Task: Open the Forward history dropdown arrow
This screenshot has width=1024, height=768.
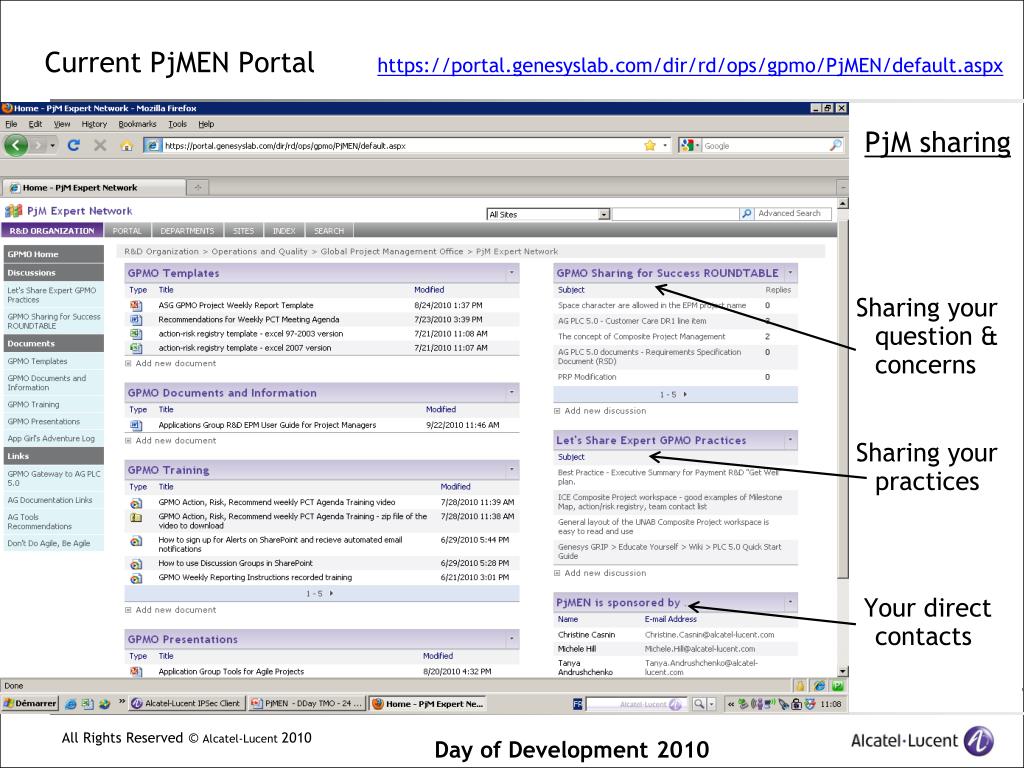Action: 52,145
